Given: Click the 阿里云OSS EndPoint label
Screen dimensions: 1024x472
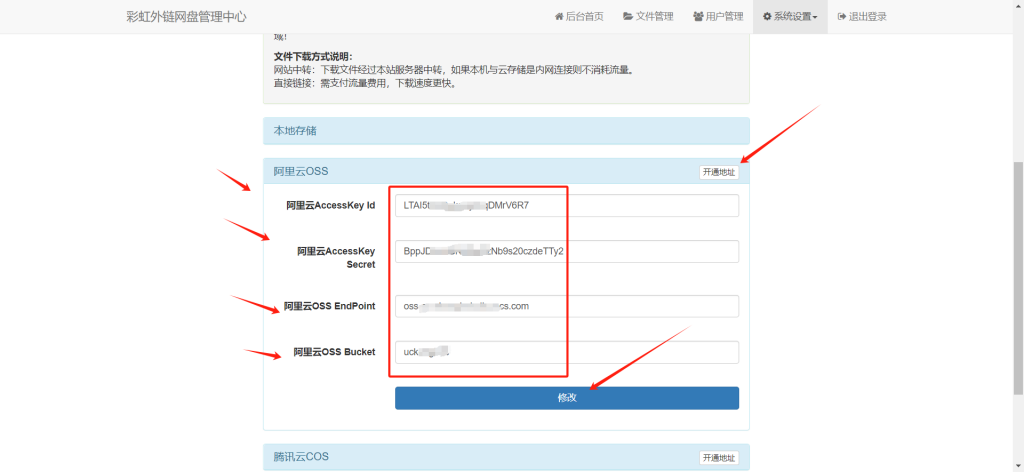Looking at the screenshot, I should 329,306.
